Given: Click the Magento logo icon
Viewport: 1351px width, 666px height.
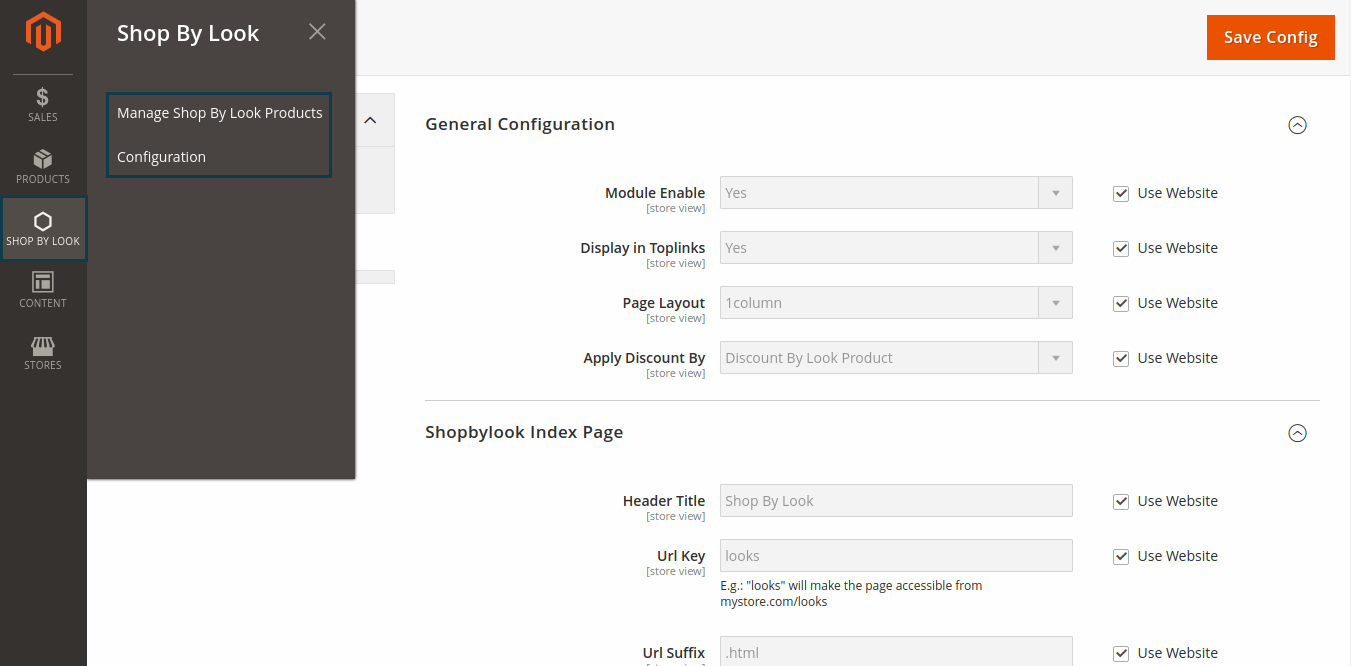Looking at the screenshot, I should 43,32.
